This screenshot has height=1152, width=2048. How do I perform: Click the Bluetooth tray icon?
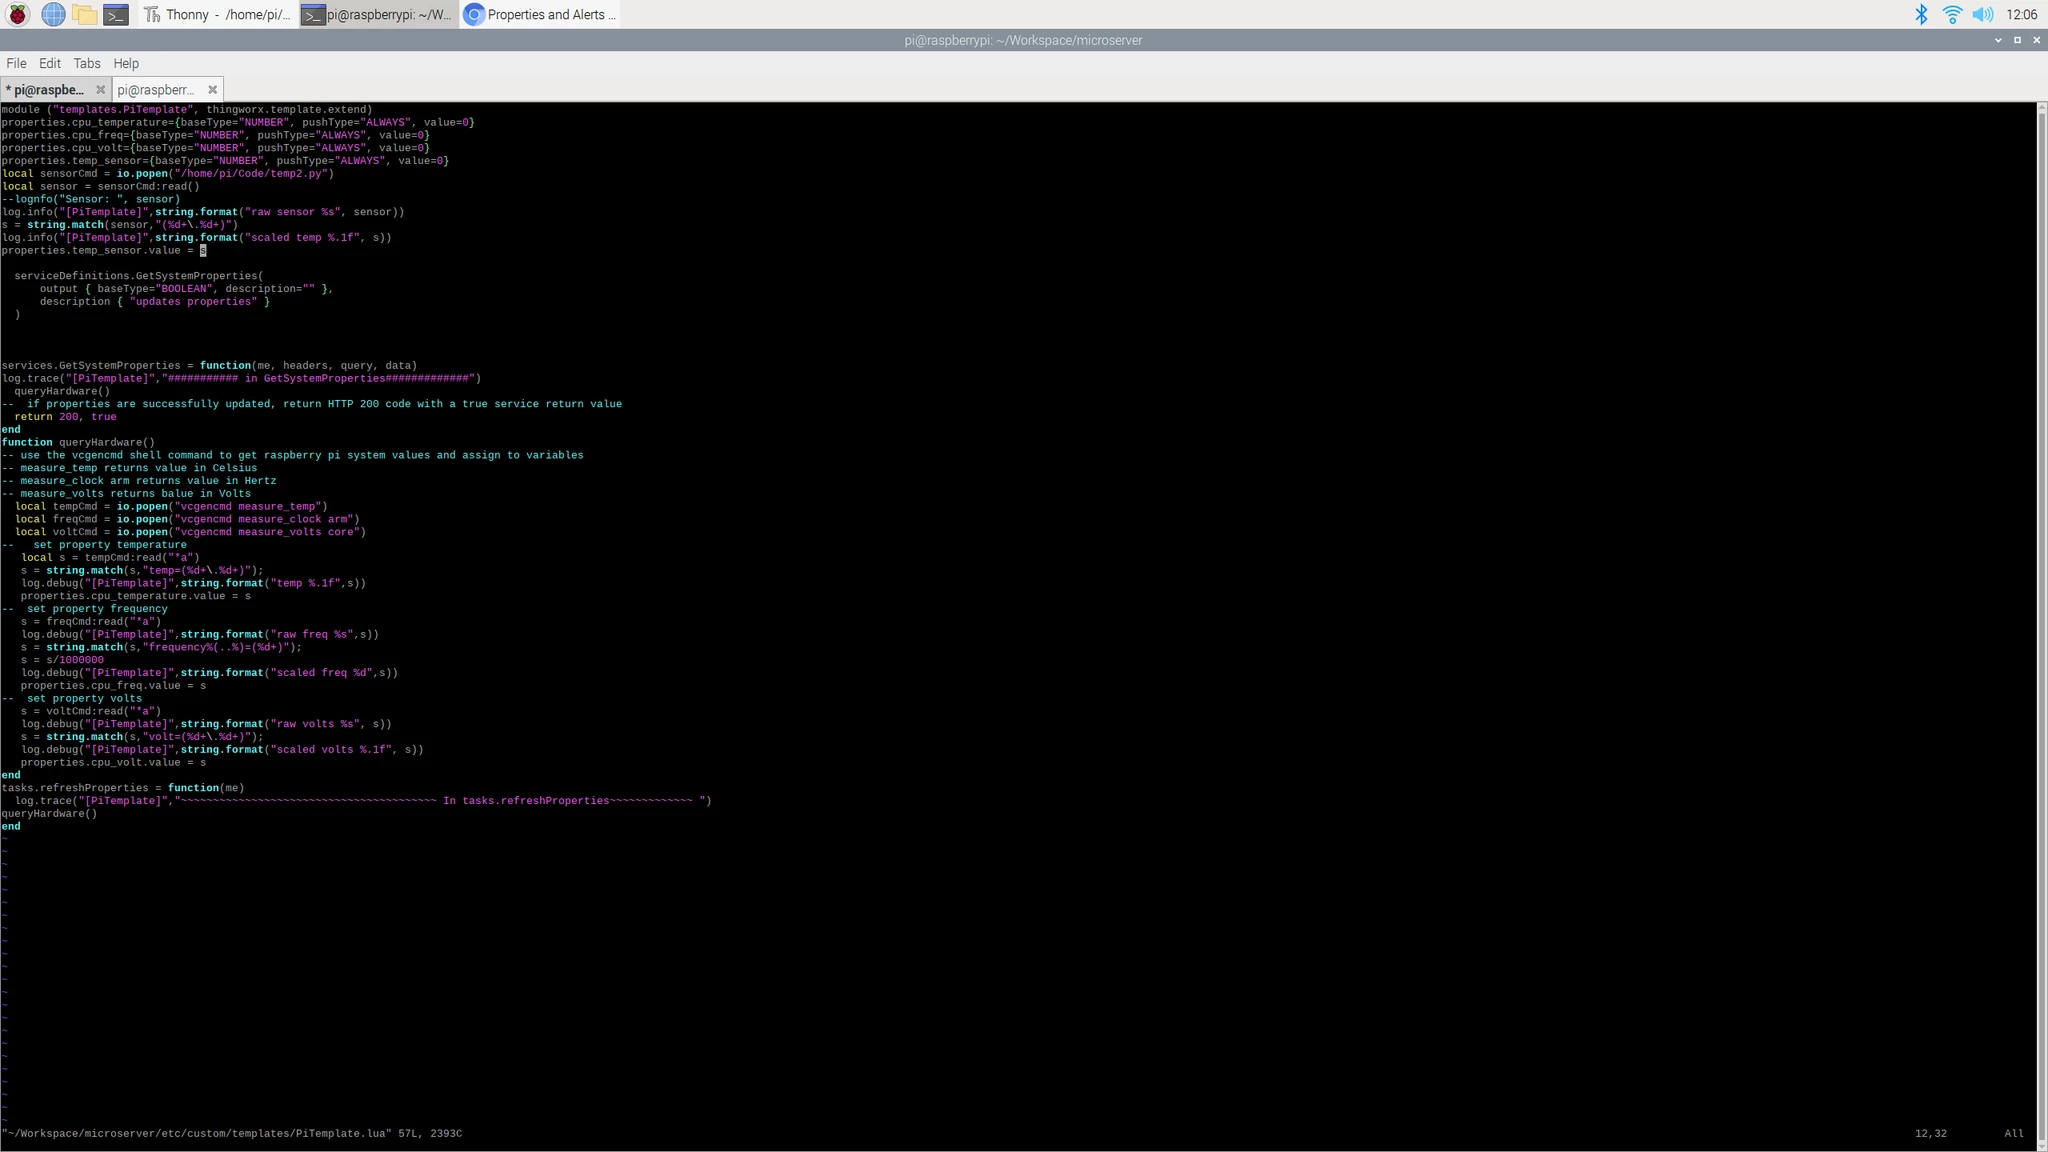pos(1920,14)
